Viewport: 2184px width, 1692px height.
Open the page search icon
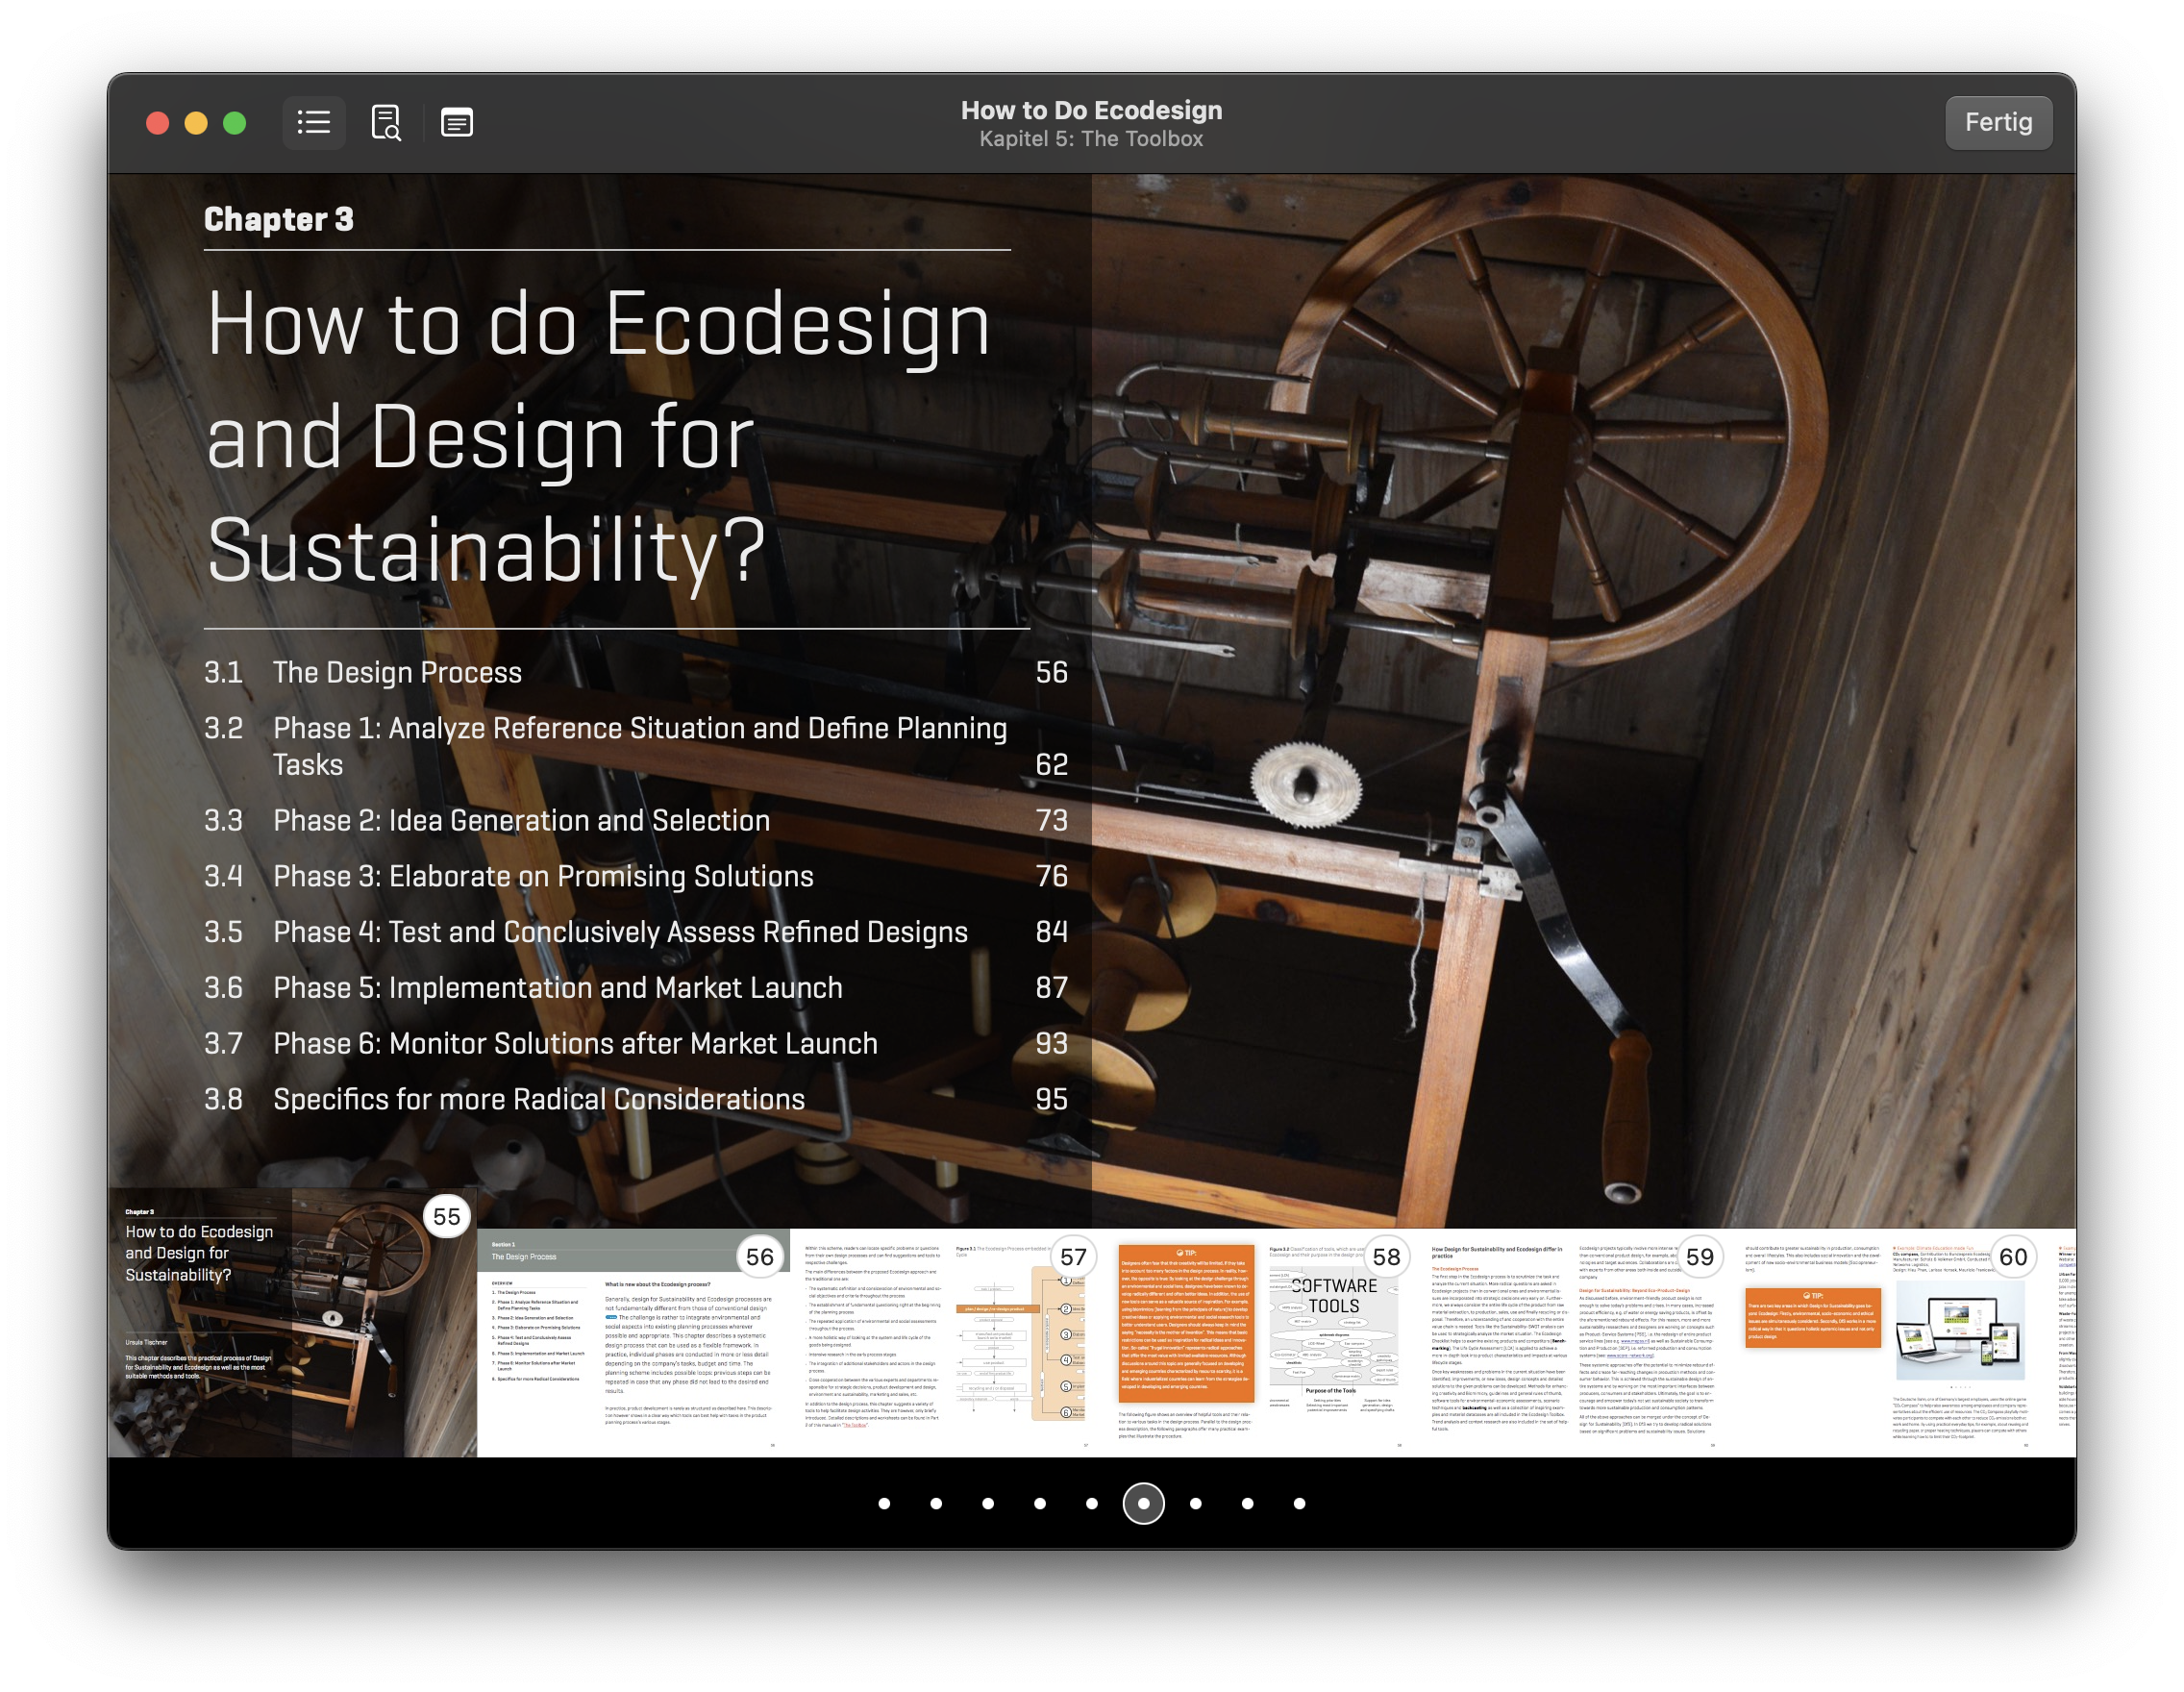(386, 122)
